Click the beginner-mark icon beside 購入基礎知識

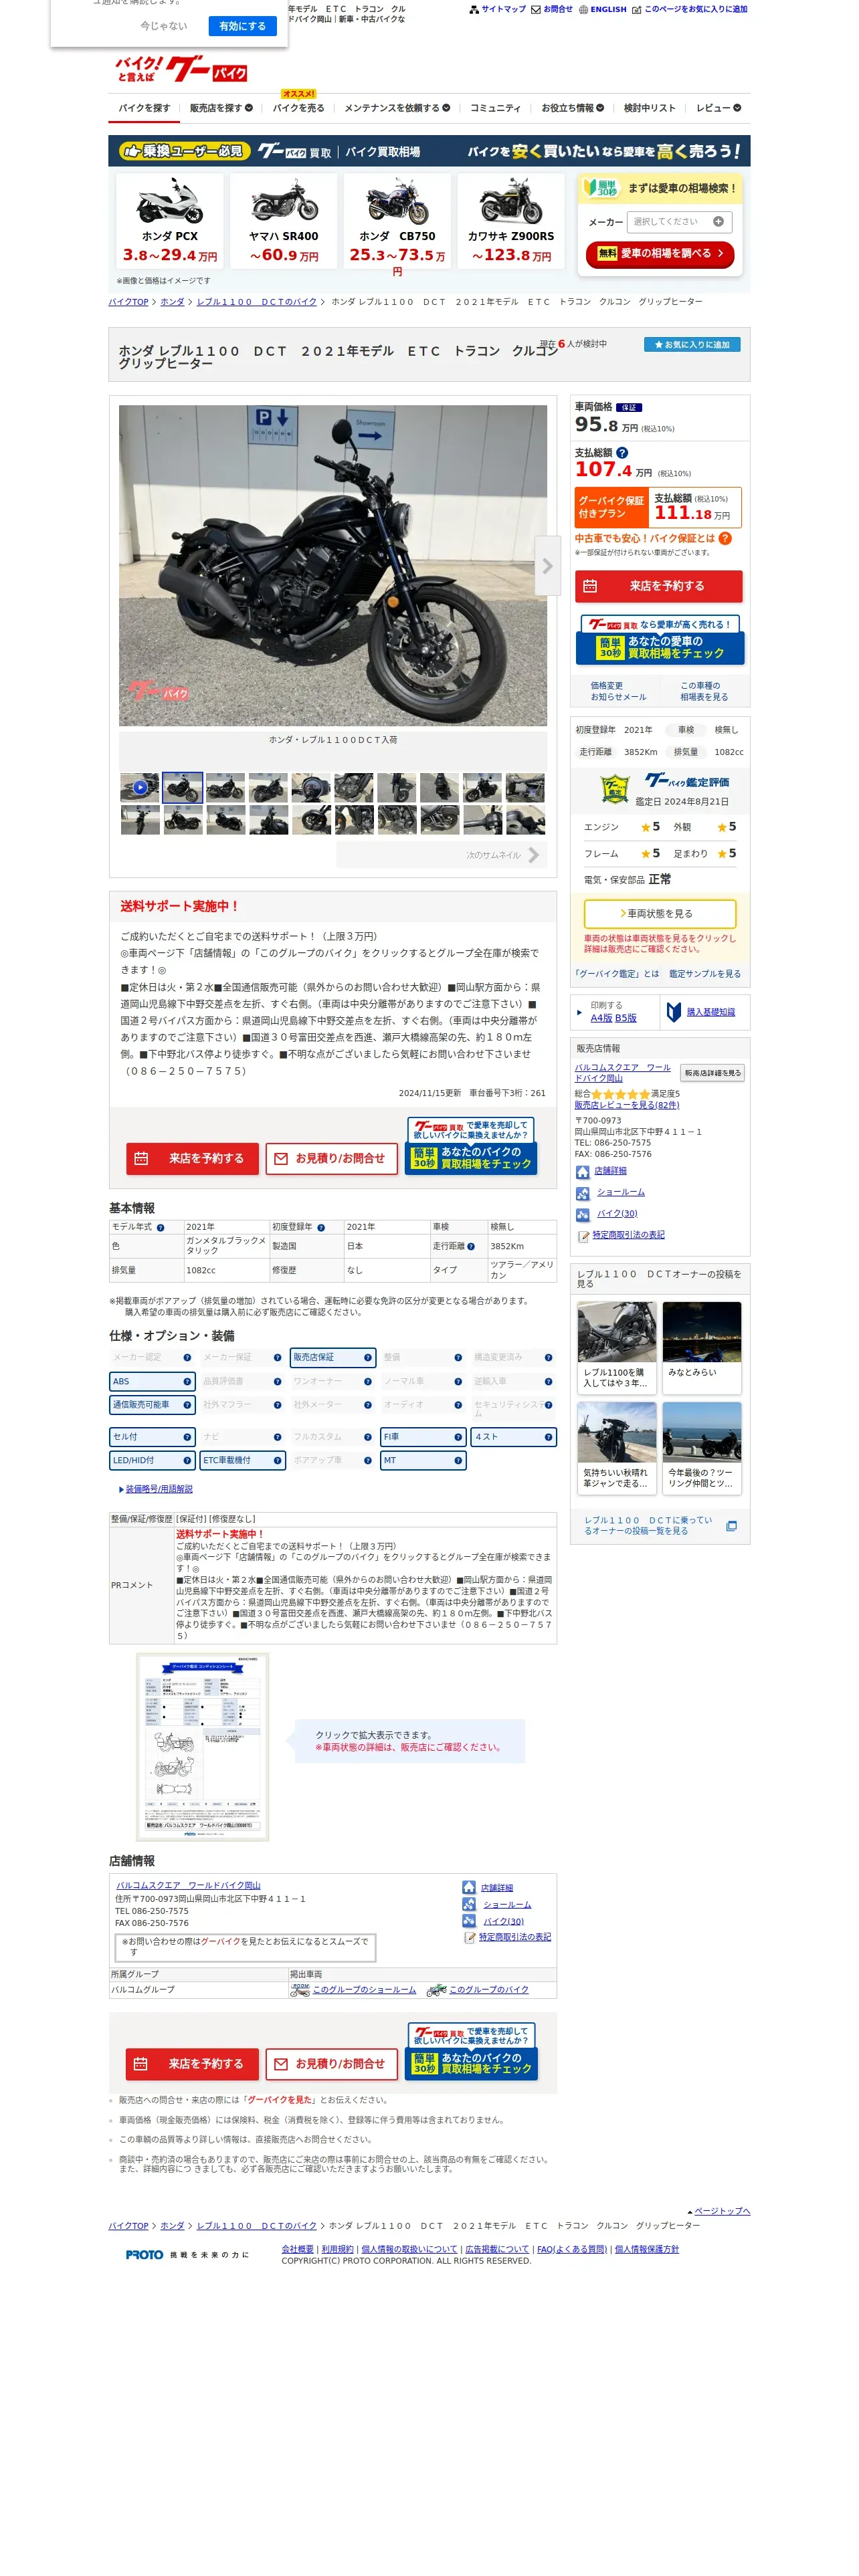tap(674, 1012)
